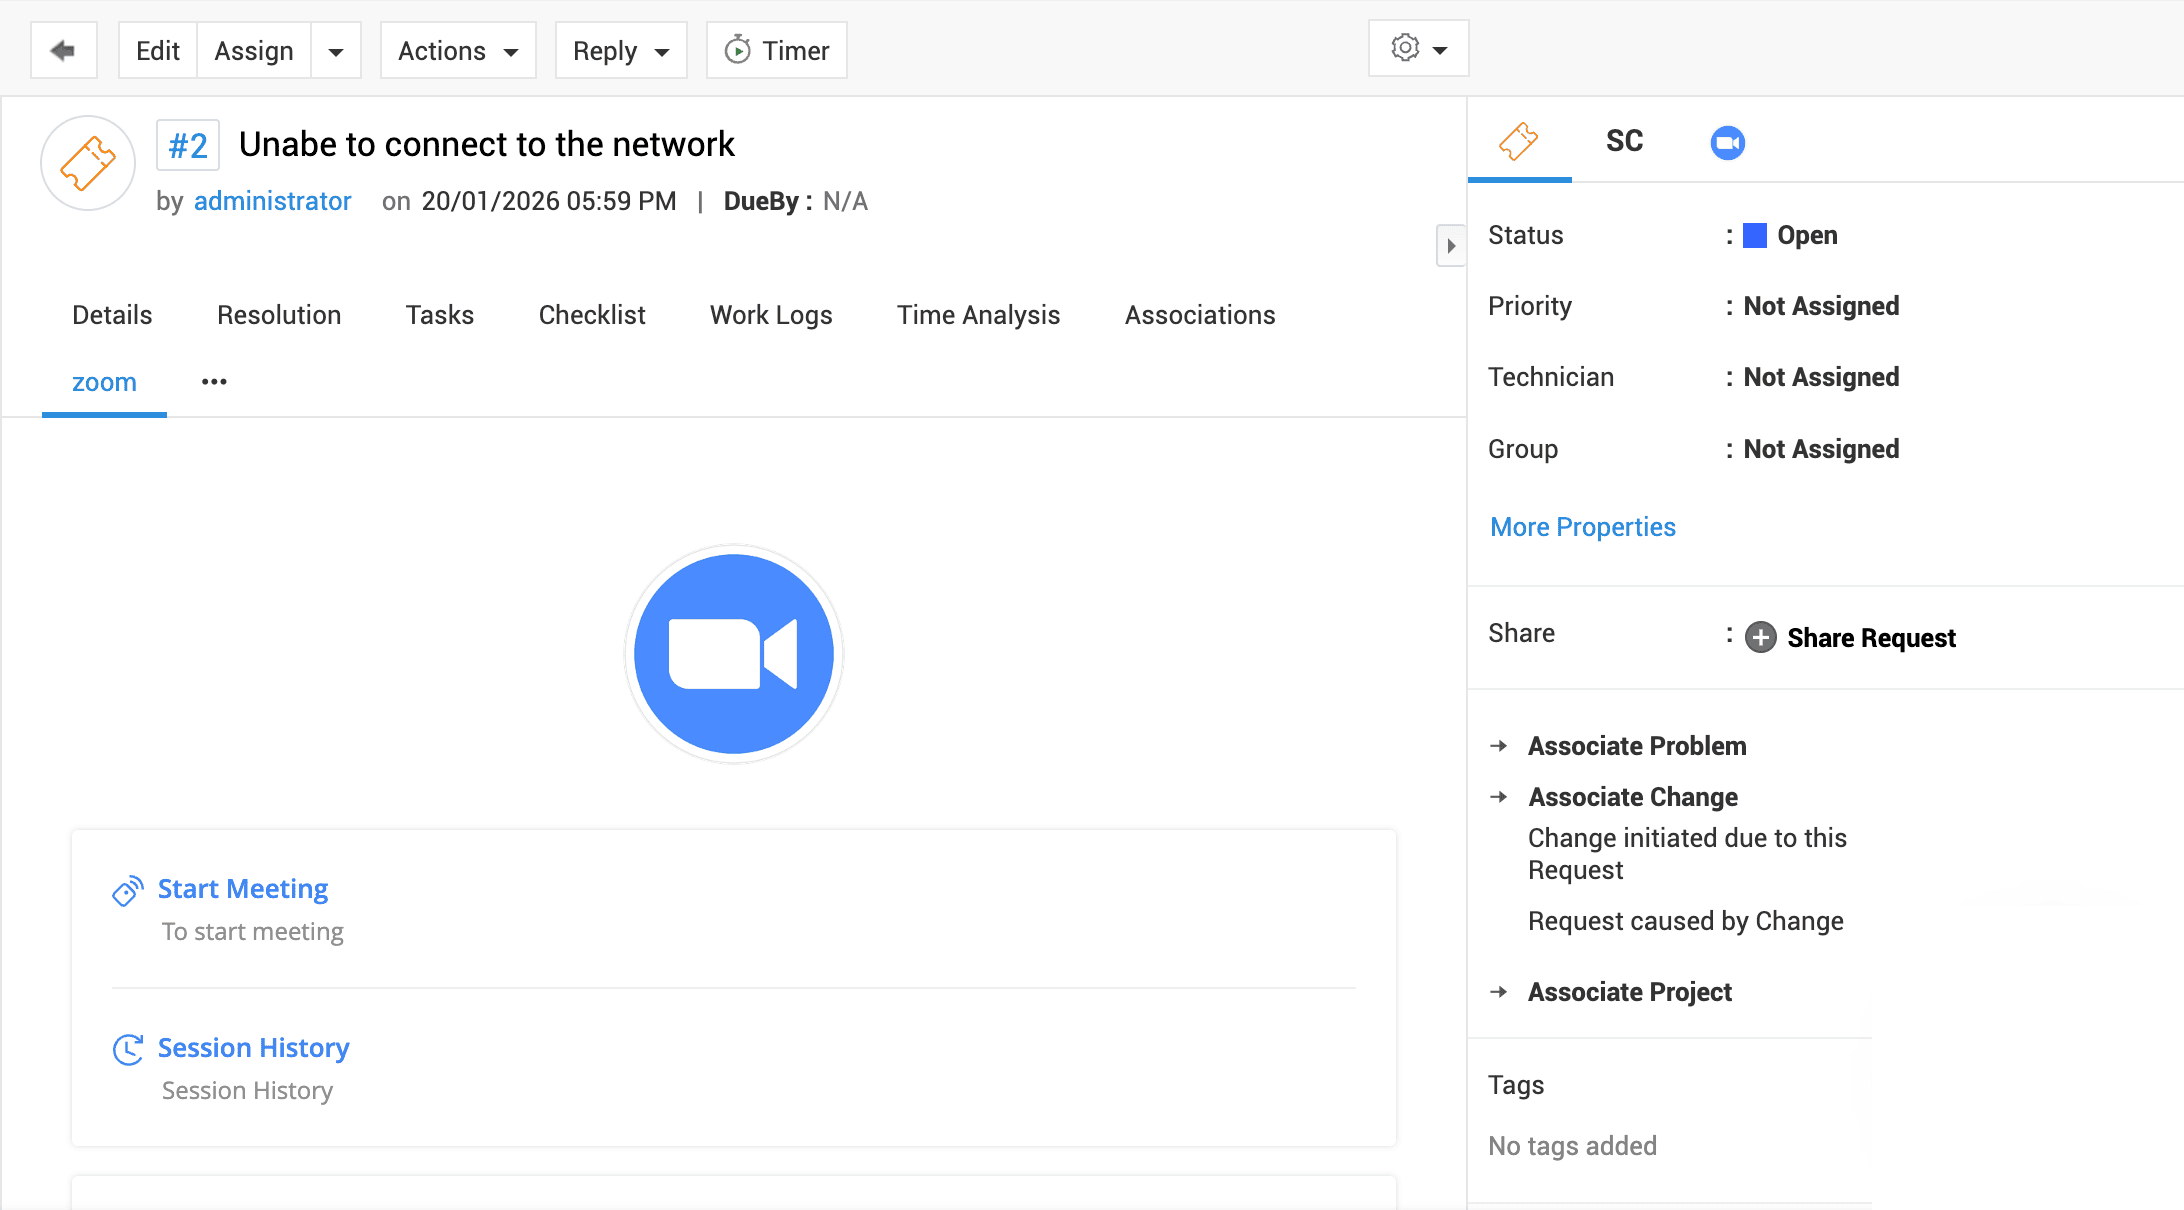This screenshot has height=1210, width=2184.
Task: Collapse the right properties panel
Action: coord(1451,246)
